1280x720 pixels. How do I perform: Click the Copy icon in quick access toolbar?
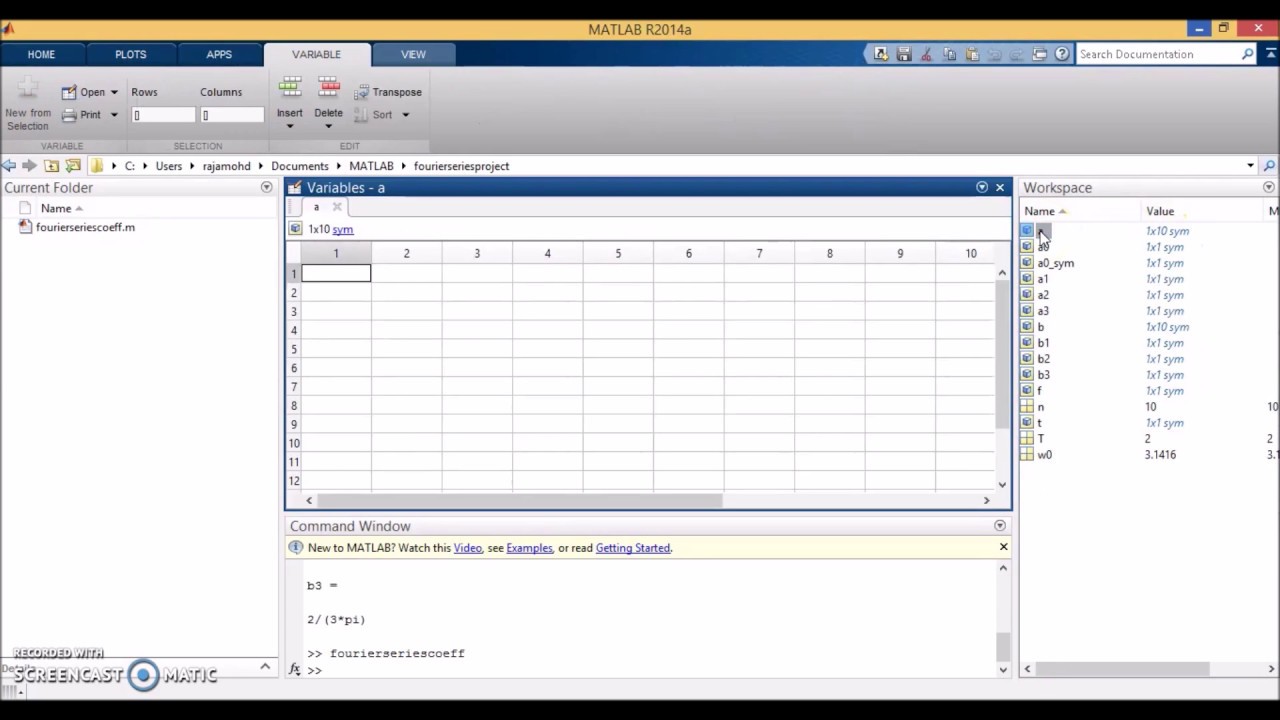coord(949,54)
